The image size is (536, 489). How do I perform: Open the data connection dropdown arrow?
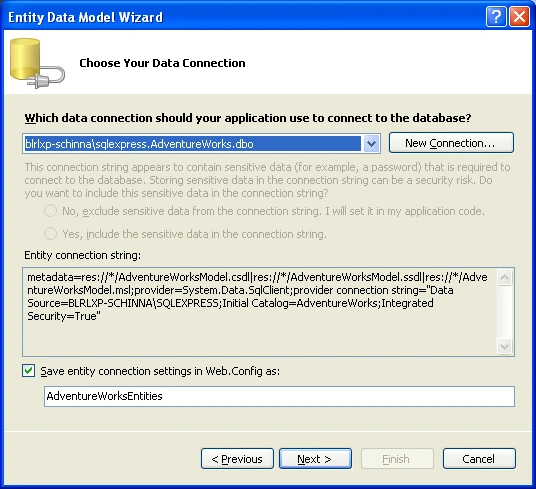pyautogui.click(x=371, y=144)
